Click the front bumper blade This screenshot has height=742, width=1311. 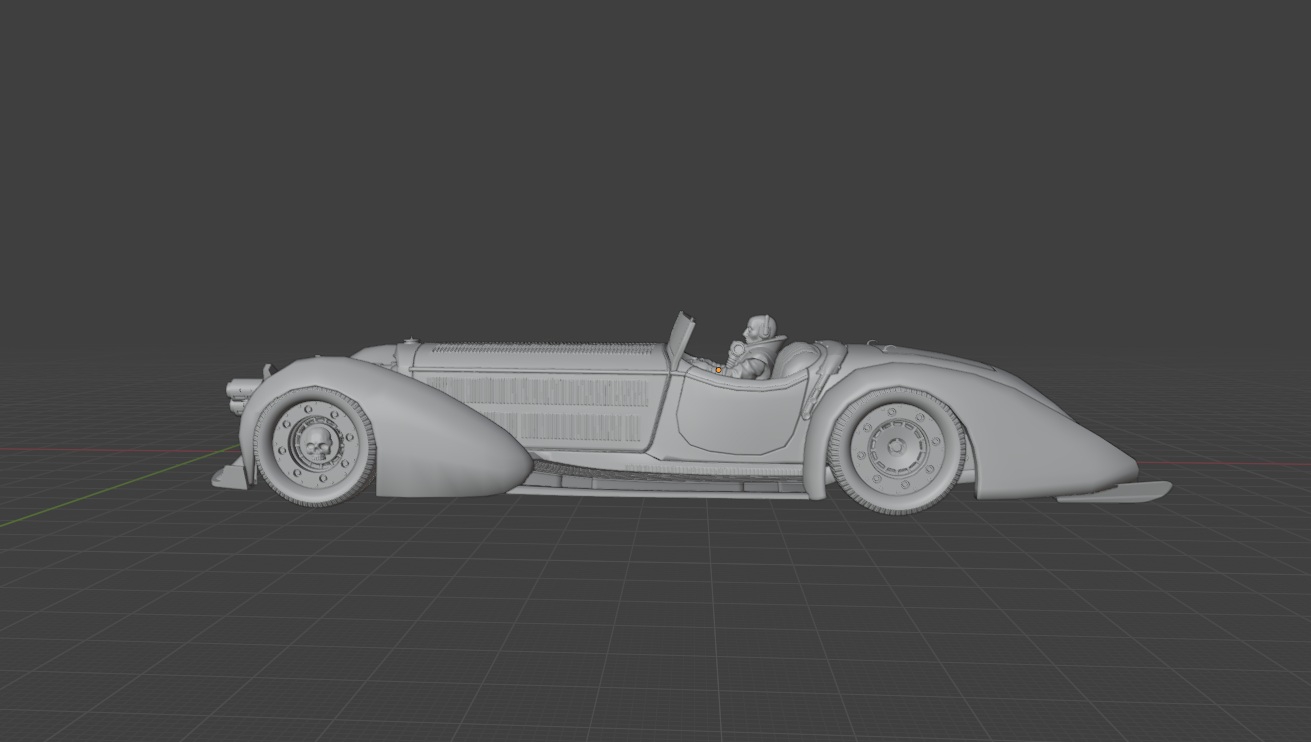point(225,478)
